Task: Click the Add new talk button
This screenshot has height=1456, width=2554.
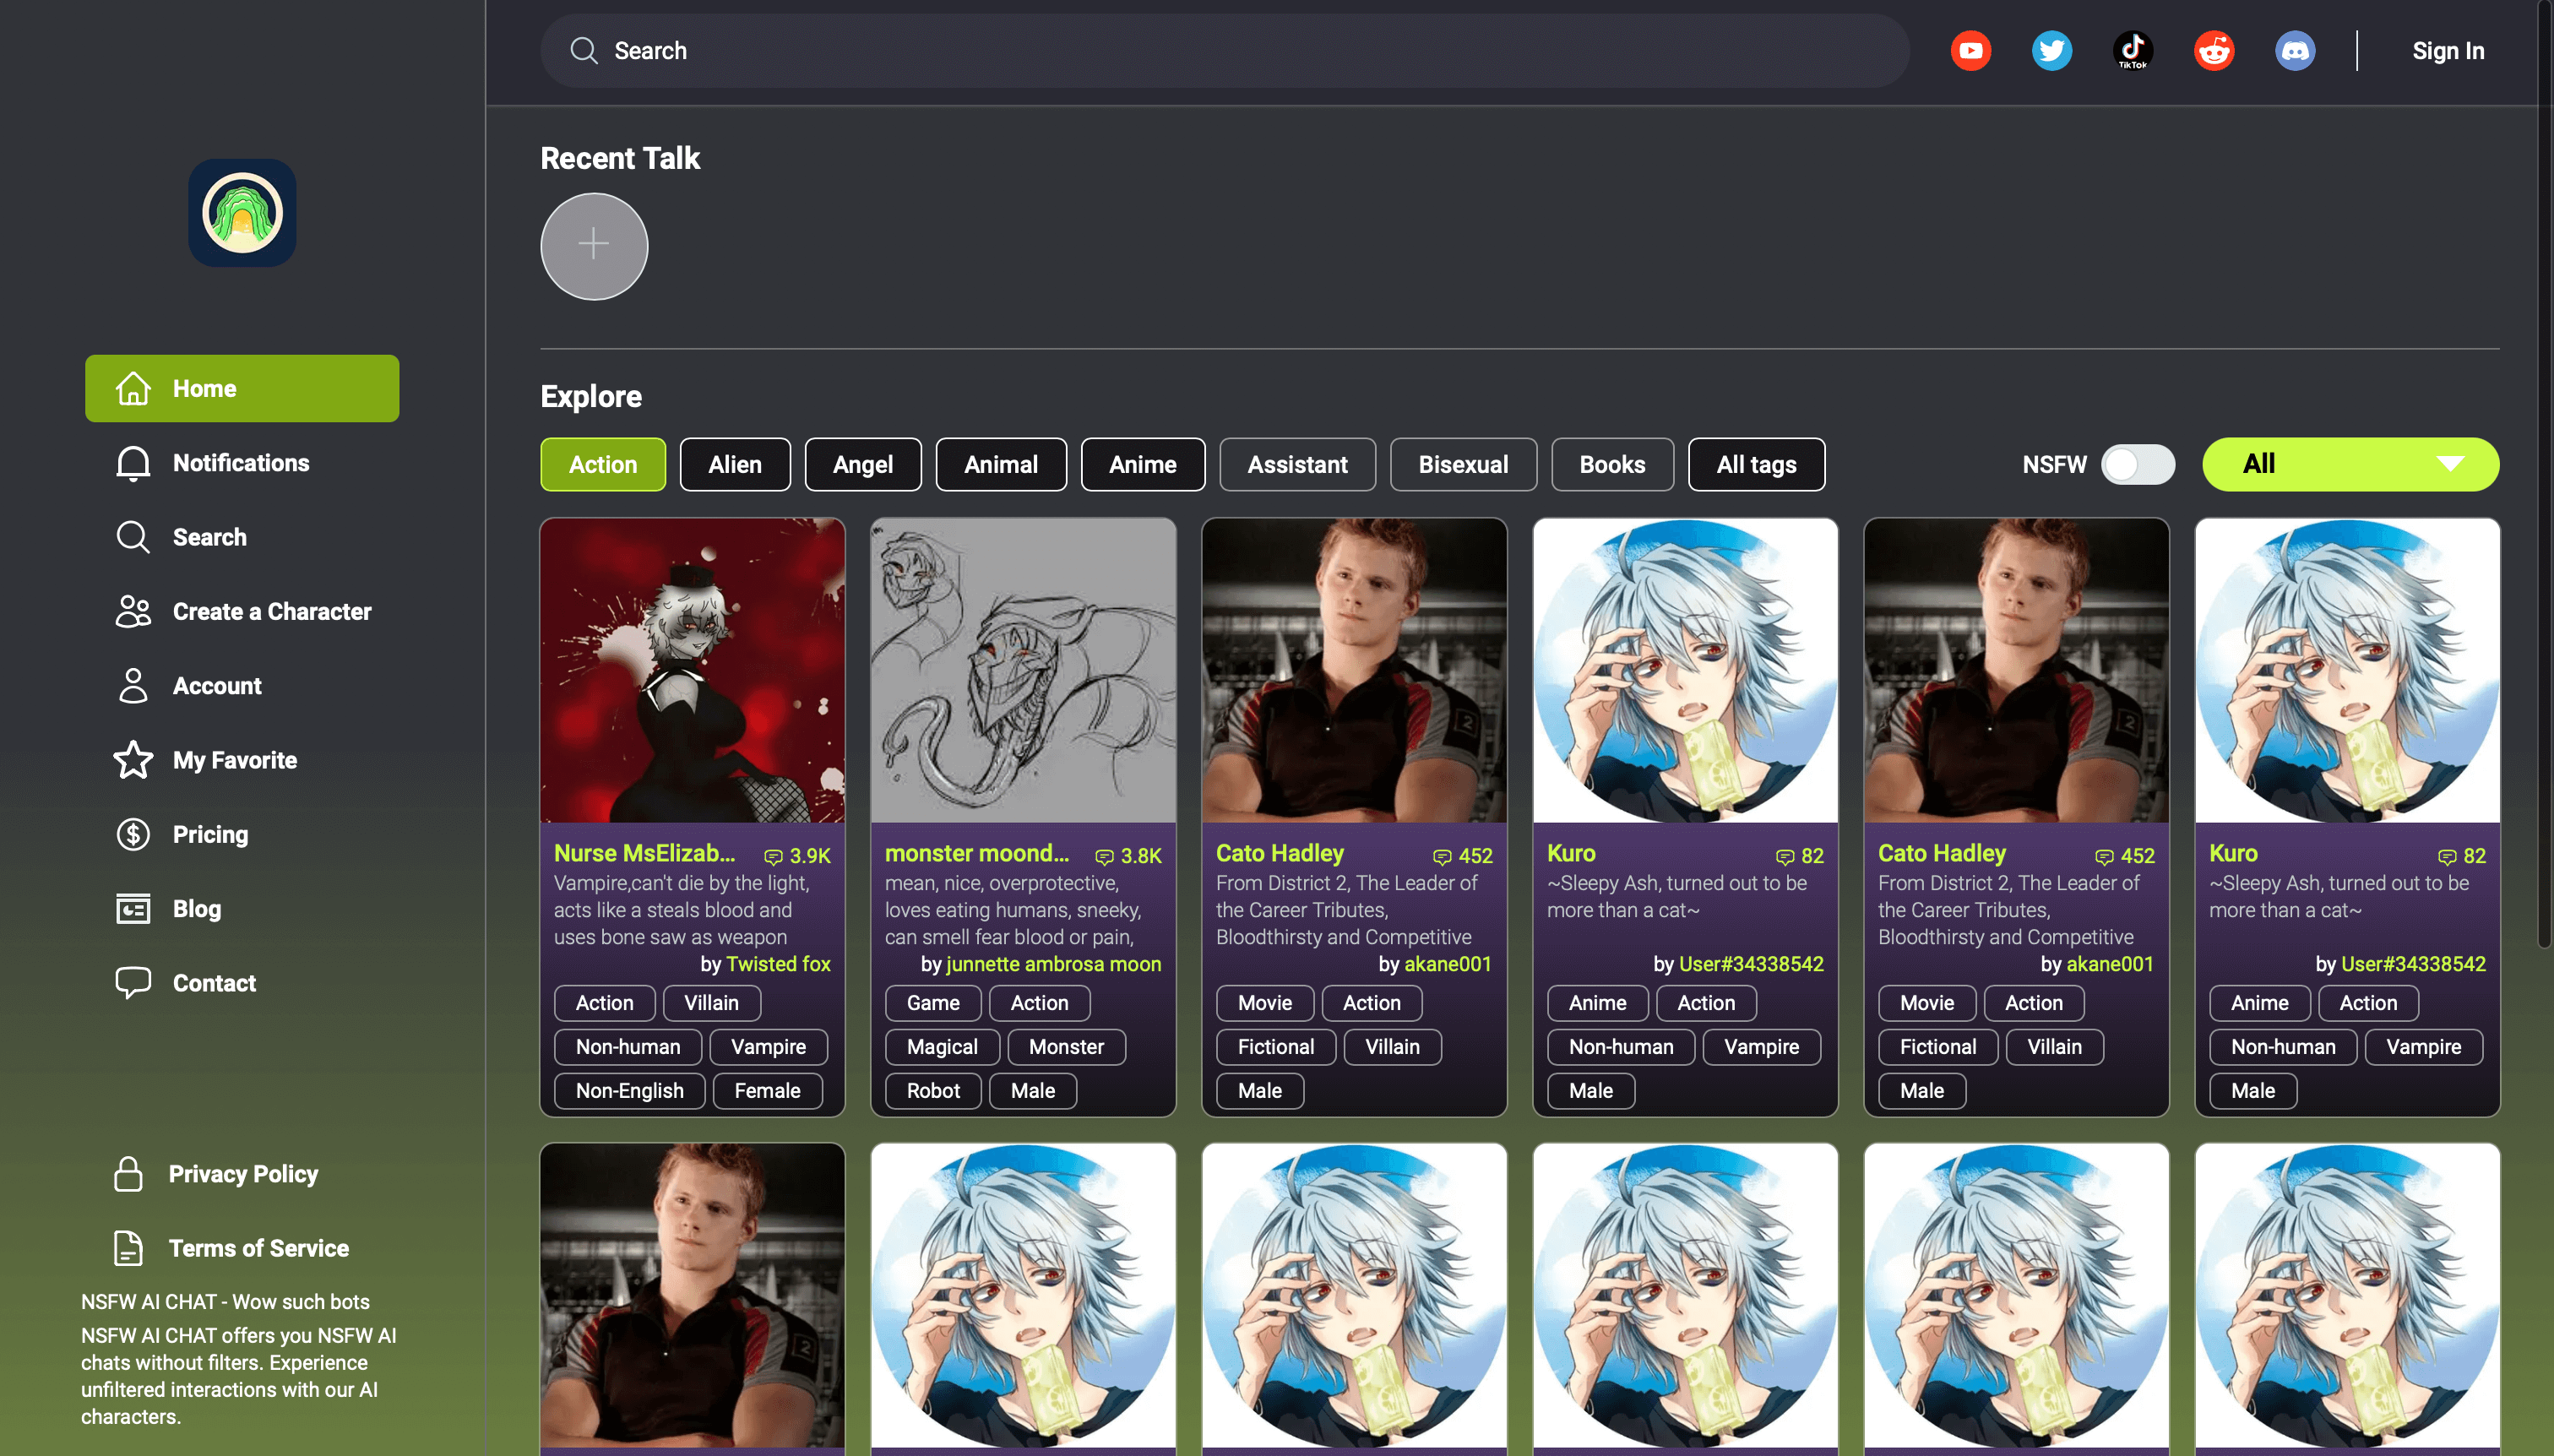Action: coord(593,246)
